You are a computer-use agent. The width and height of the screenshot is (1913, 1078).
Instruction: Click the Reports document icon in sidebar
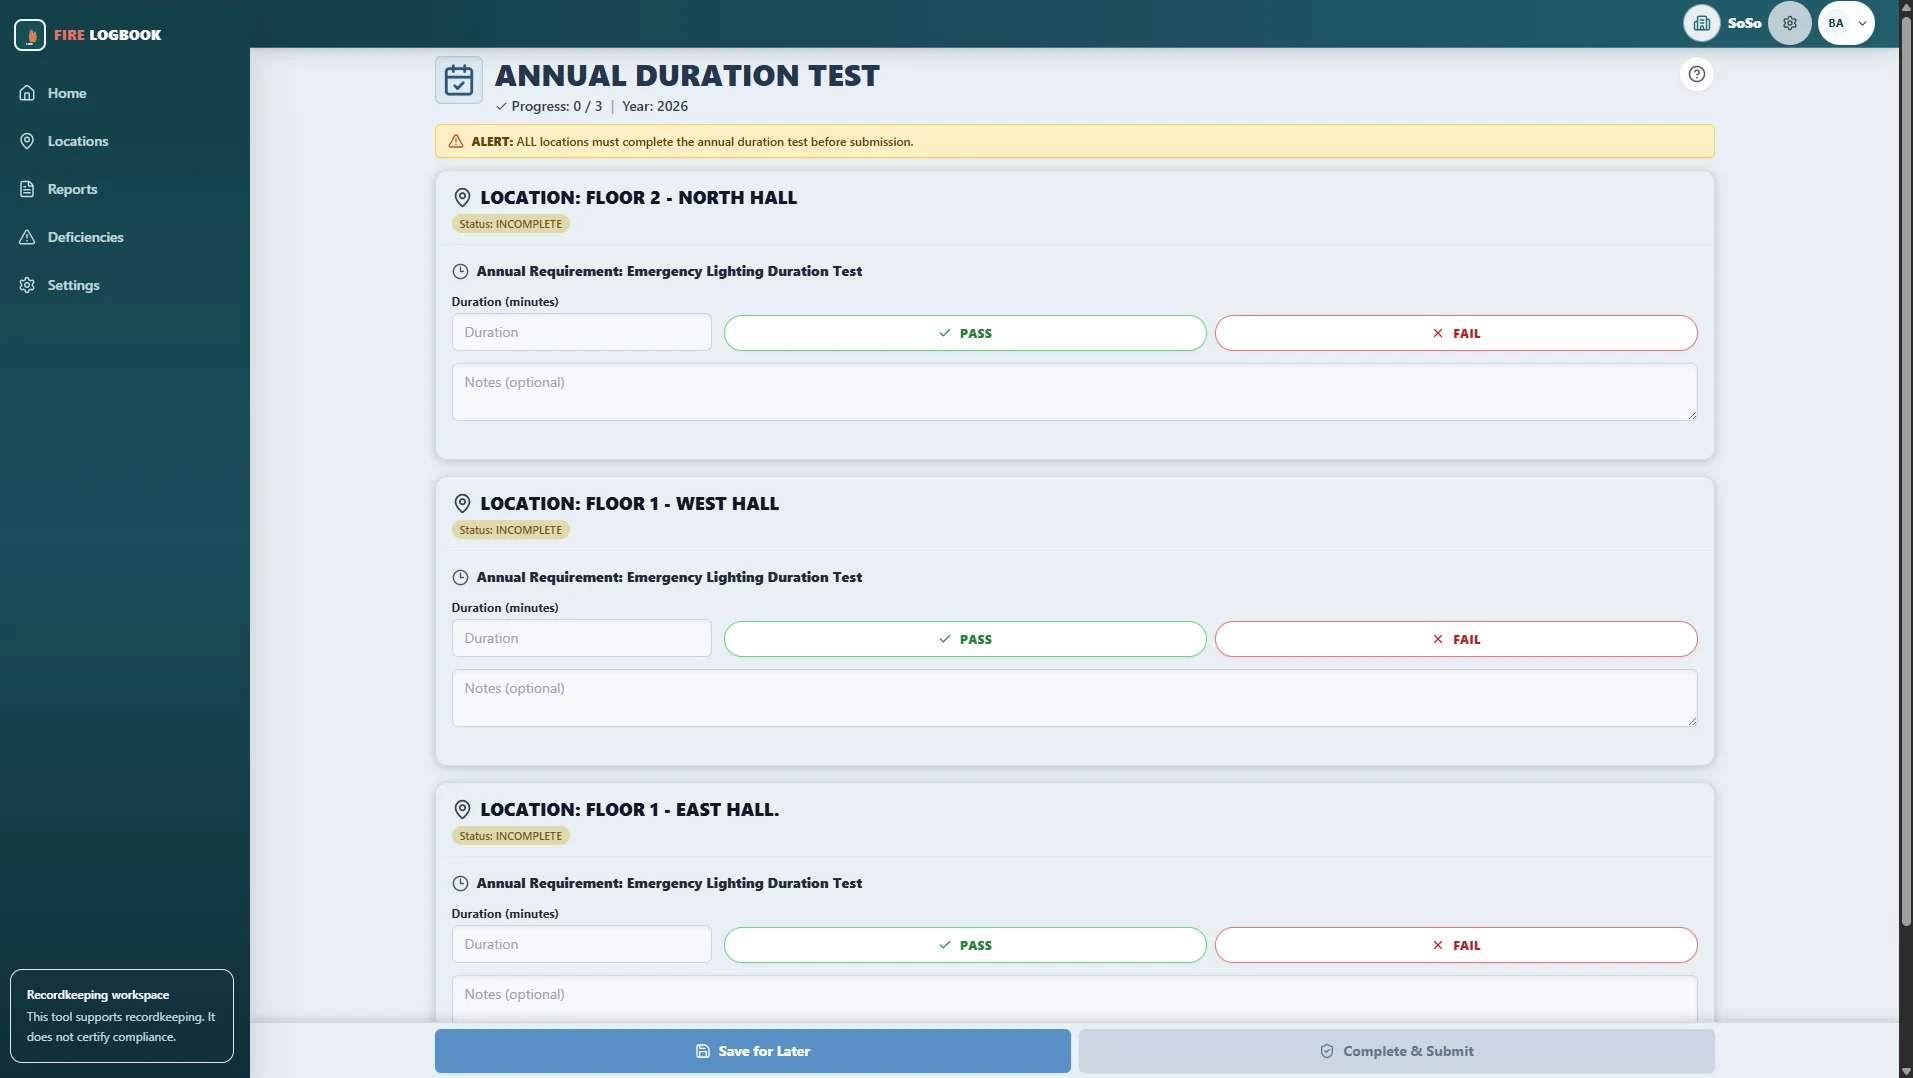(x=27, y=189)
